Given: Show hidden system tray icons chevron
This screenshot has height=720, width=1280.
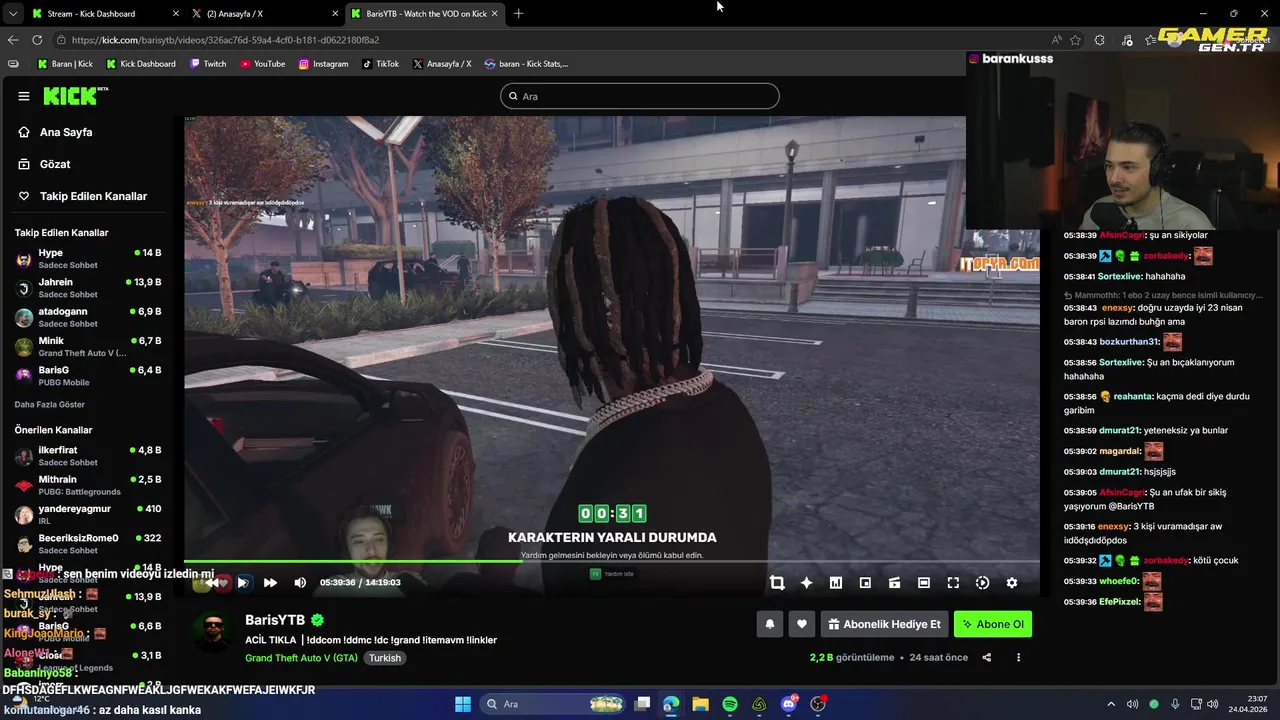Looking at the screenshot, I should (x=1110, y=704).
